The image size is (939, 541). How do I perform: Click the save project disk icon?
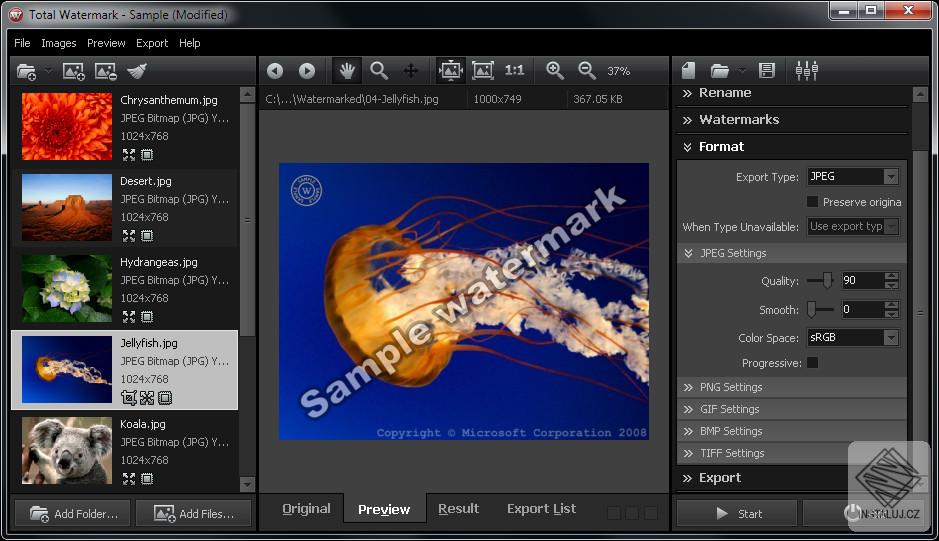click(767, 71)
